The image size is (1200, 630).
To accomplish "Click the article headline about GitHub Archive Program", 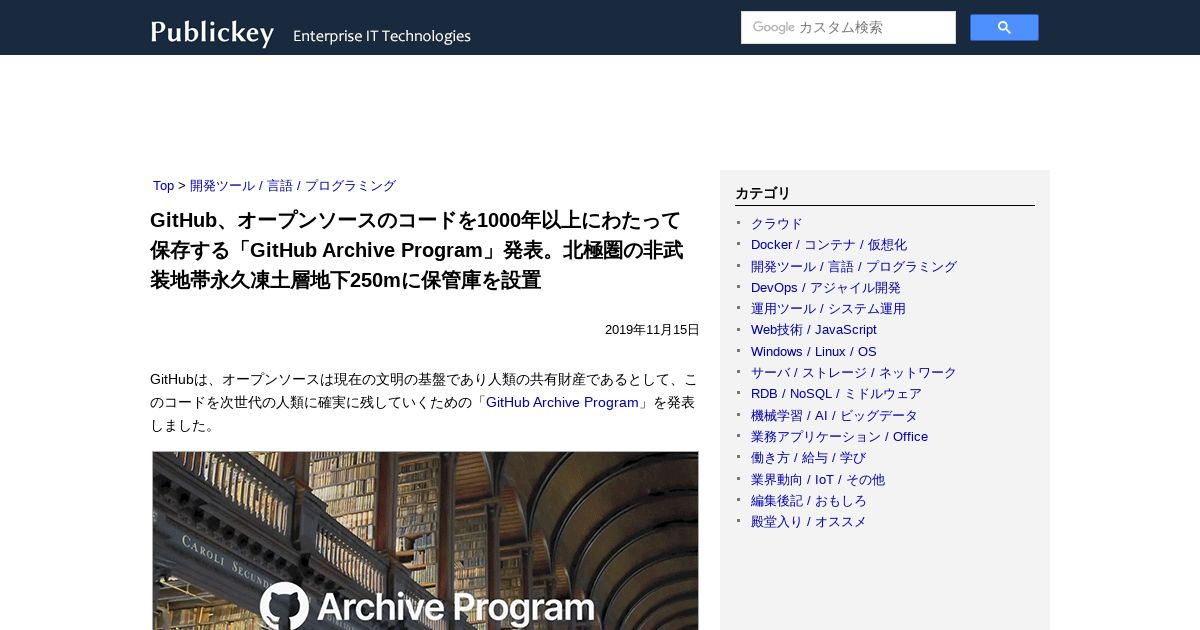I will tap(417, 250).
